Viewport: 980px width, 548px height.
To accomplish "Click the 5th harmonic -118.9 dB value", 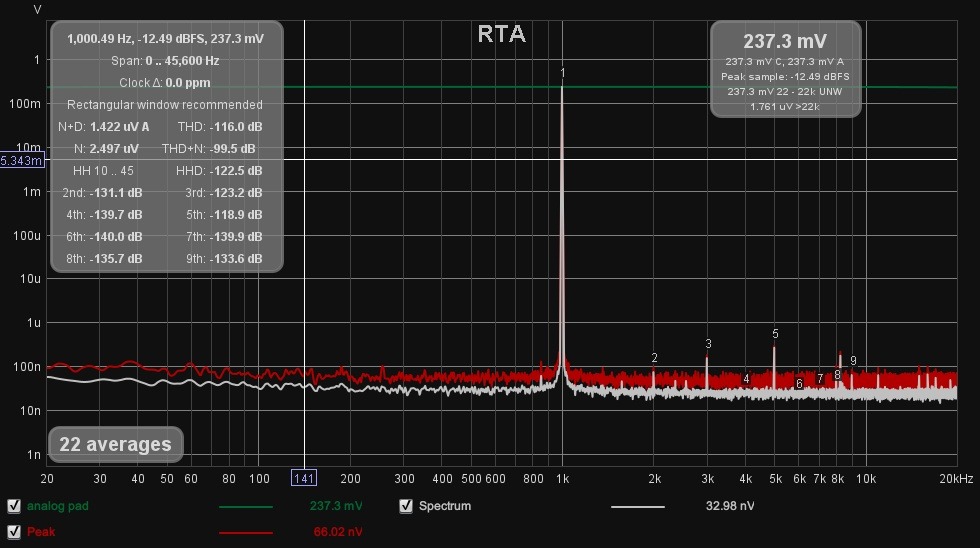I will tap(236, 214).
